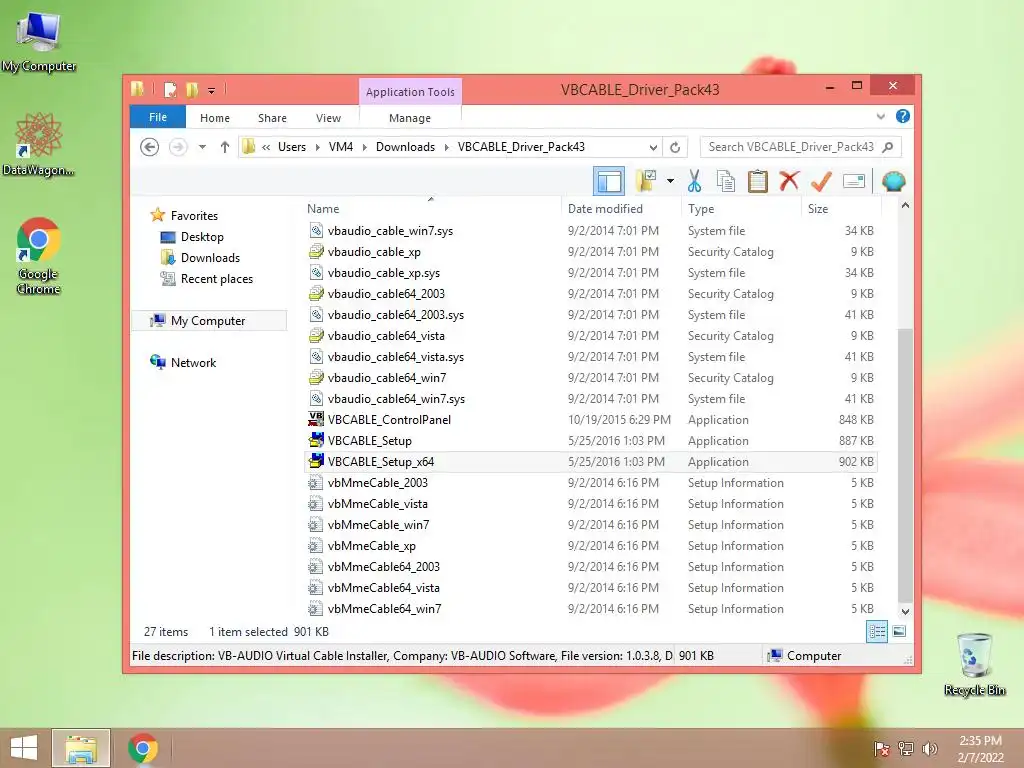Click the VBCABLE_ControlPanel file icon

(316, 419)
